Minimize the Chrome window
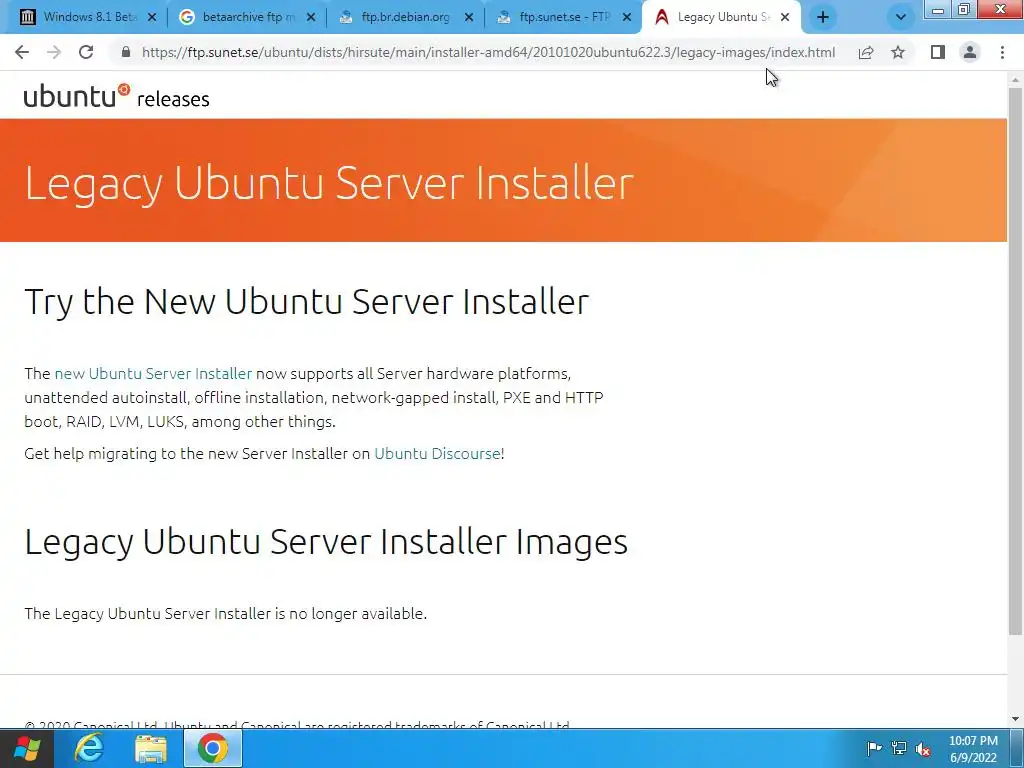1024x768 pixels. [938, 10]
